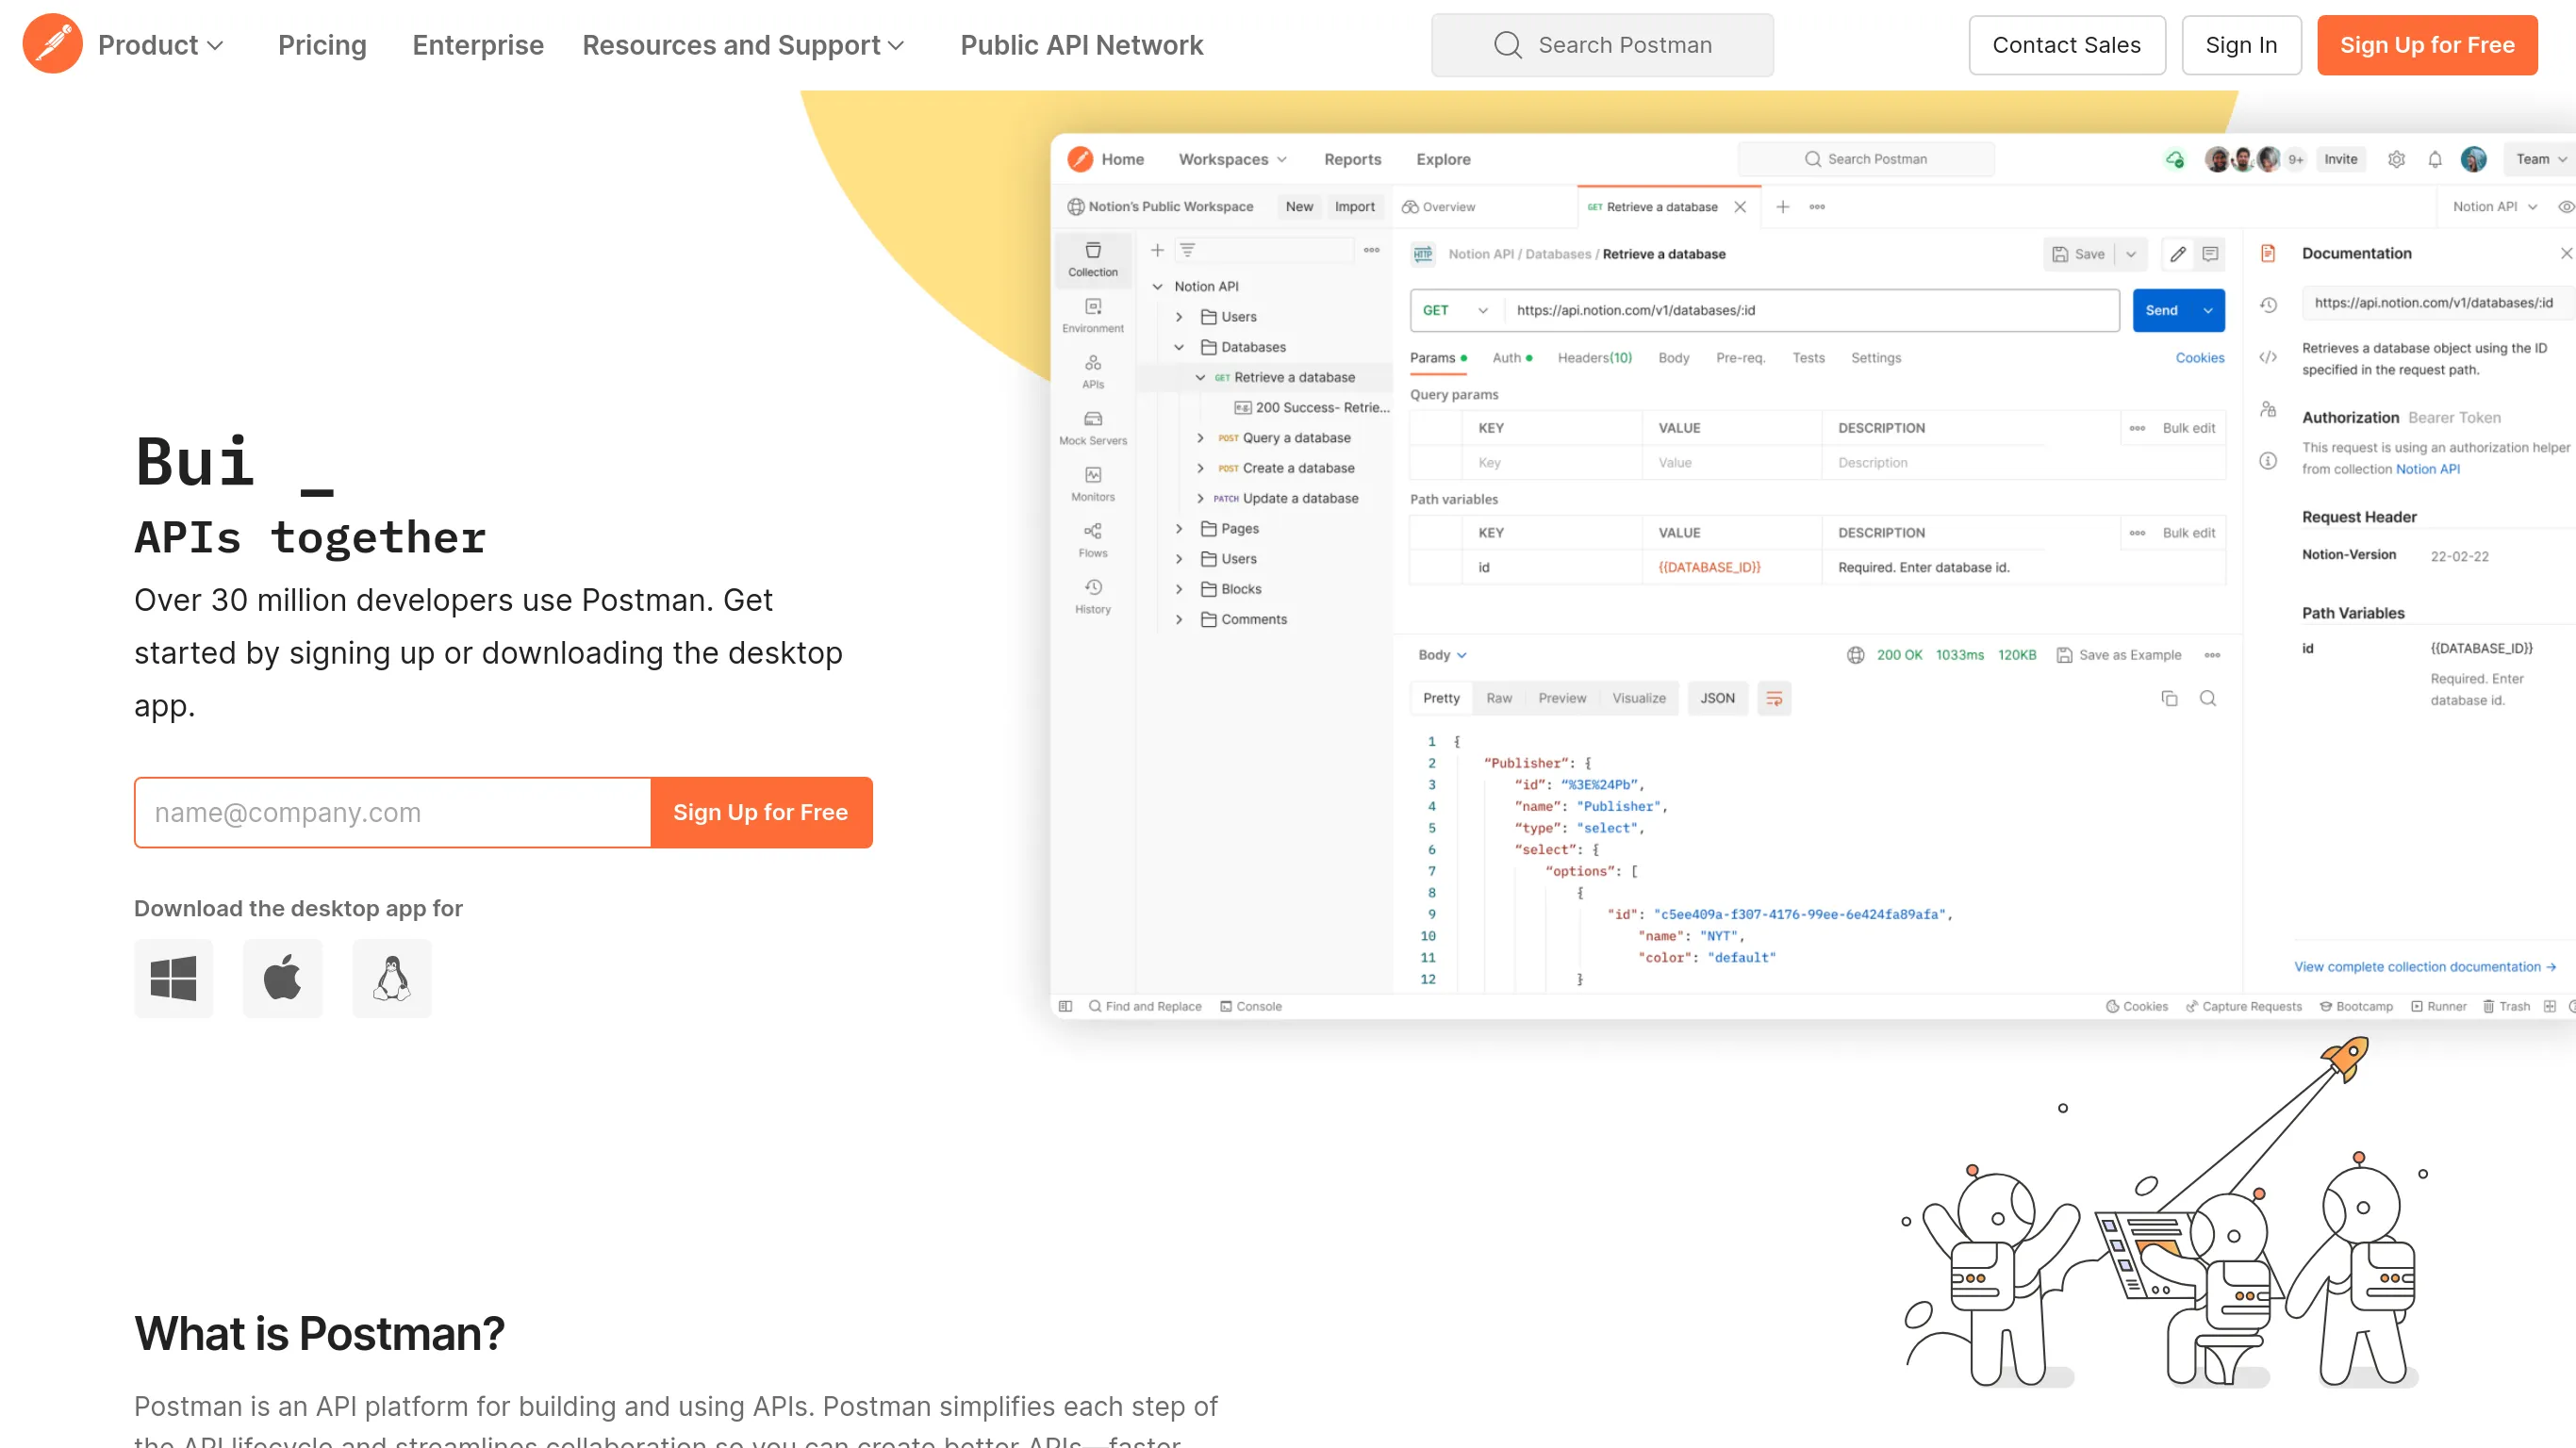
Task: Open the Overview tab
Action: click(1438, 207)
